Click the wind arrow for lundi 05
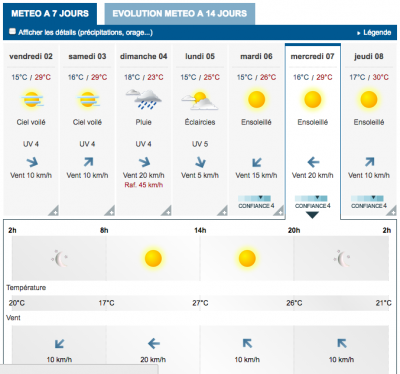 click(200, 162)
